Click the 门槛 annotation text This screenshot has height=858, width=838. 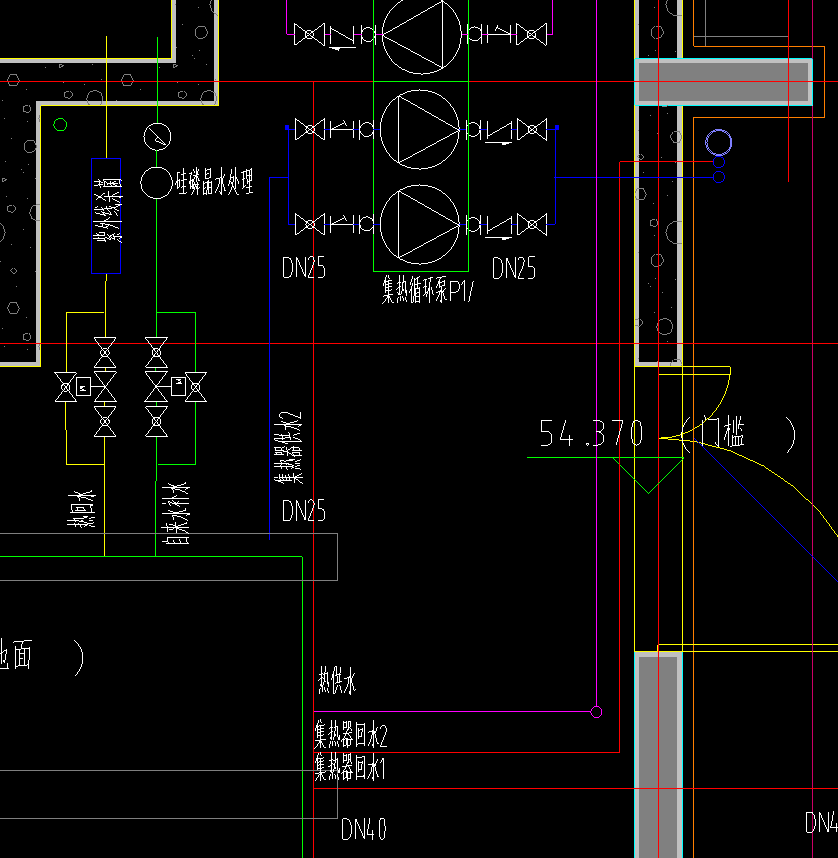coord(724,432)
